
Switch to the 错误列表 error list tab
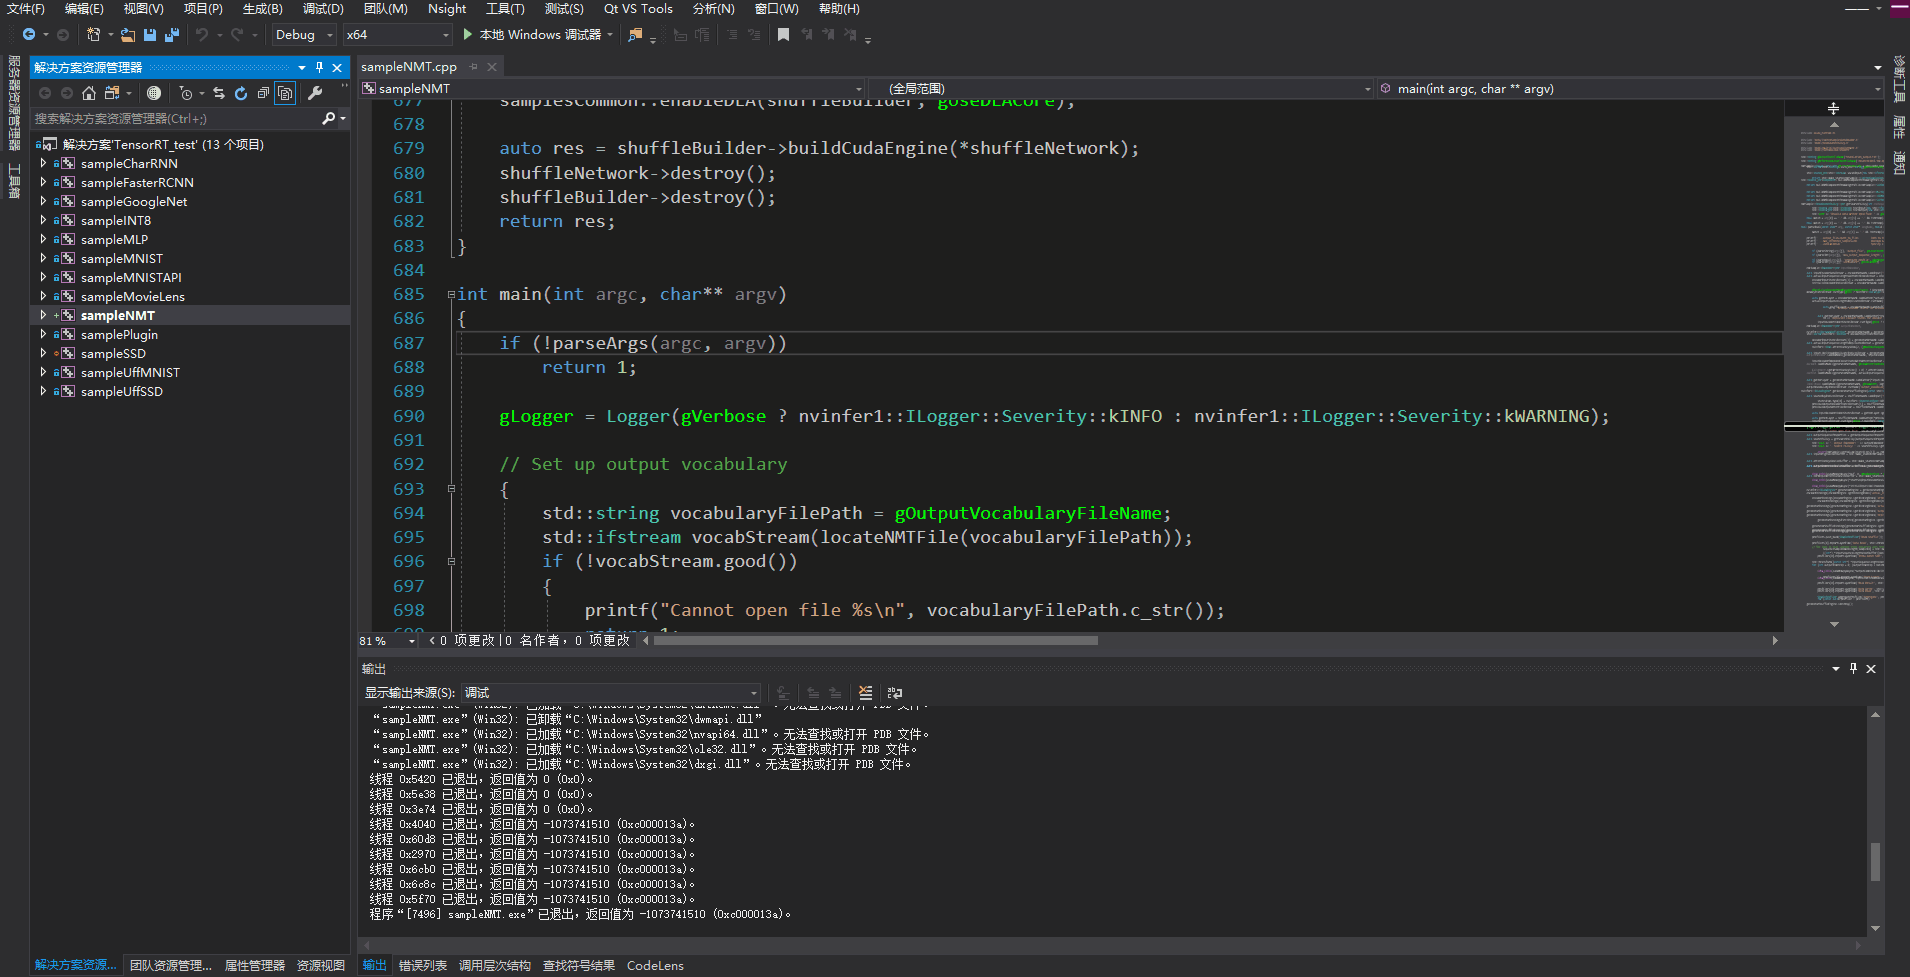422,965
